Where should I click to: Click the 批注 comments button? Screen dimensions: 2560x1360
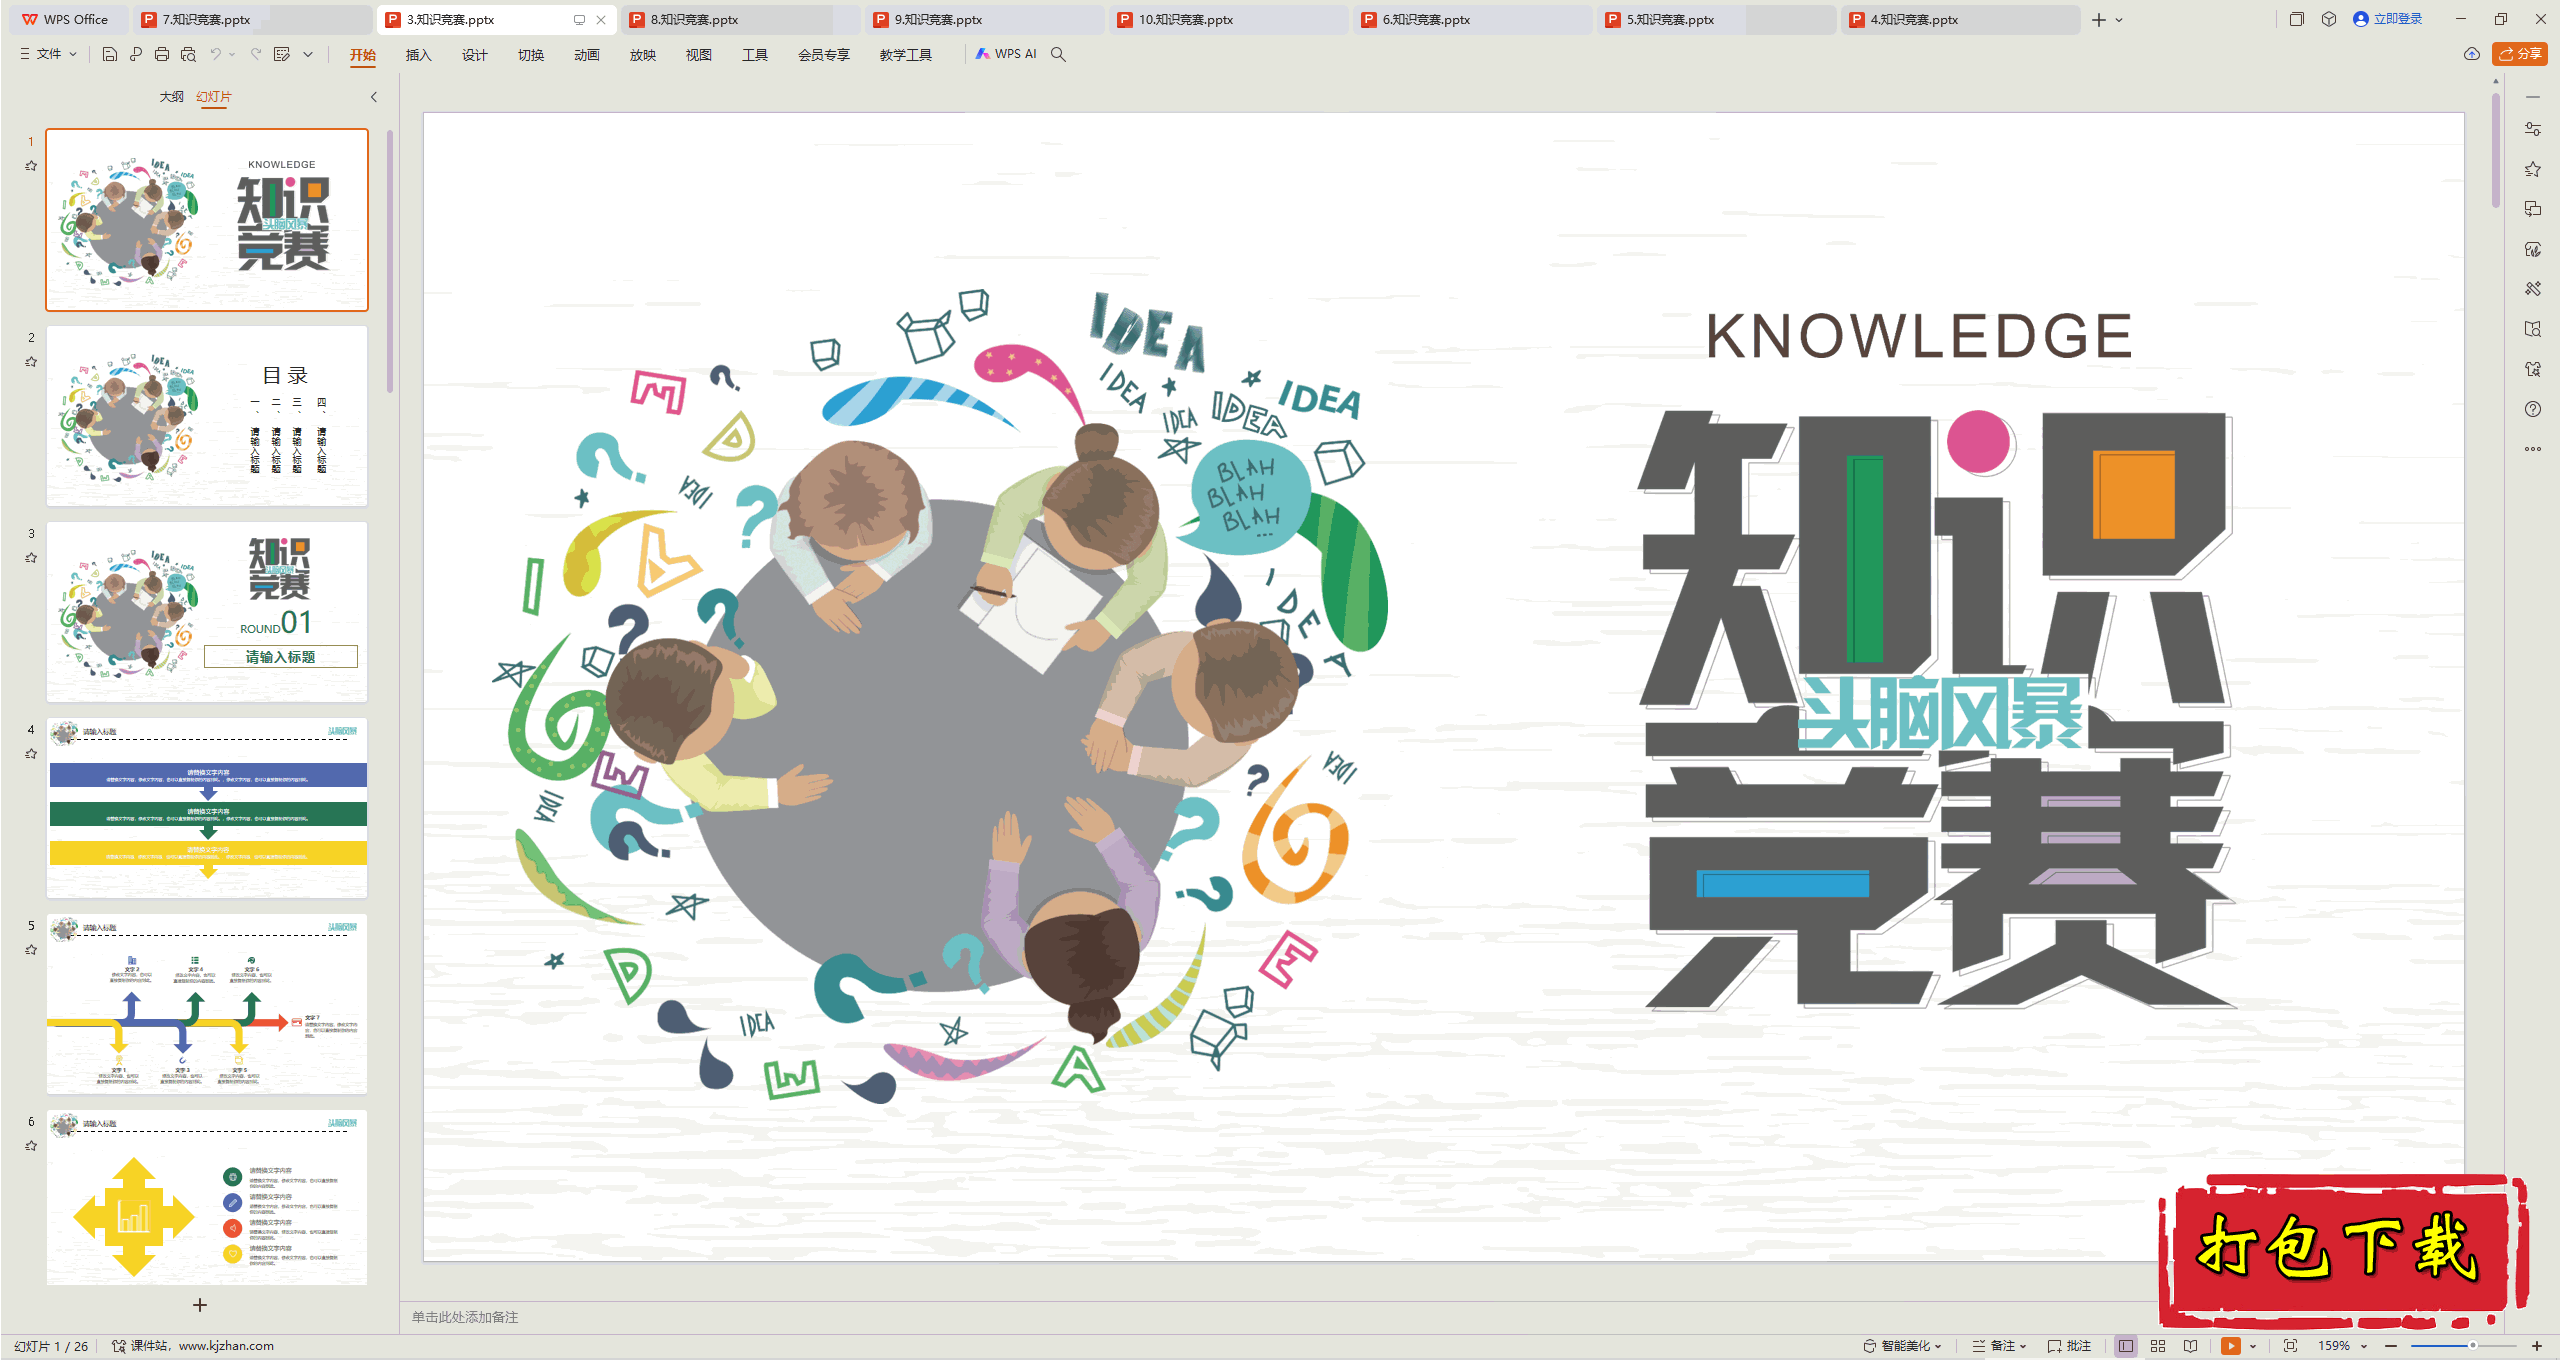point(2069,1346)
